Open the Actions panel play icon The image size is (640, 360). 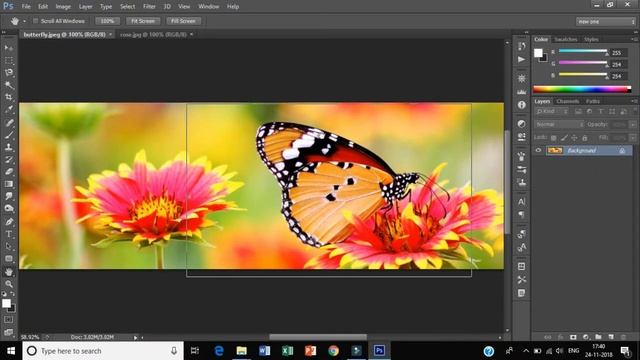(x=522, y=60)
